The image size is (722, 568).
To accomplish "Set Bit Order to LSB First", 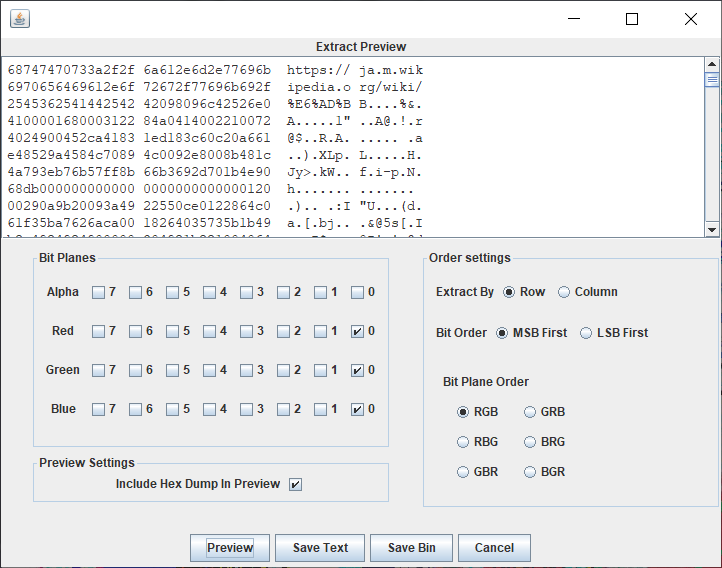I will [x=586, y=333].
